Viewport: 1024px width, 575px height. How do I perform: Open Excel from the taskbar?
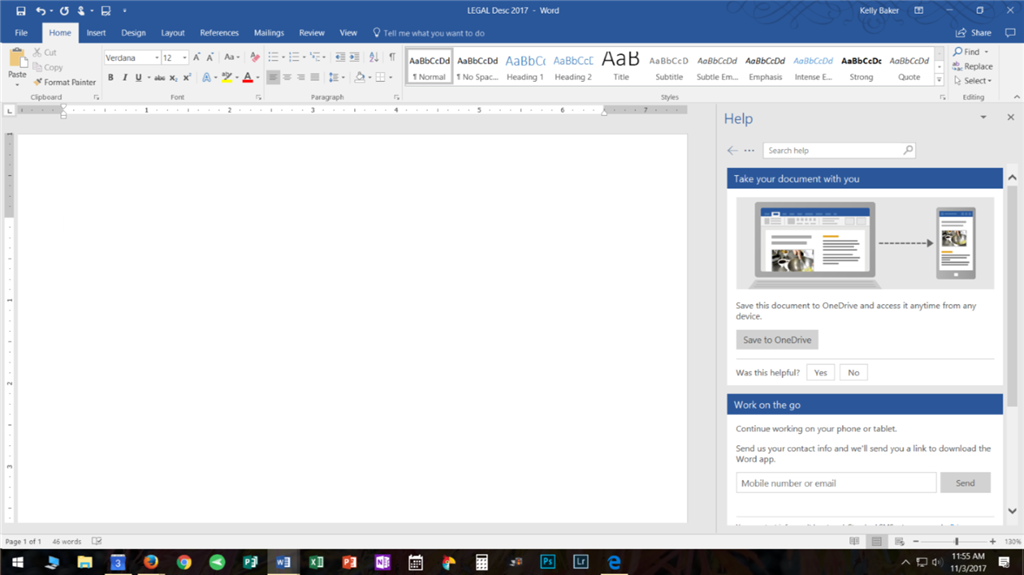(316, 562)
